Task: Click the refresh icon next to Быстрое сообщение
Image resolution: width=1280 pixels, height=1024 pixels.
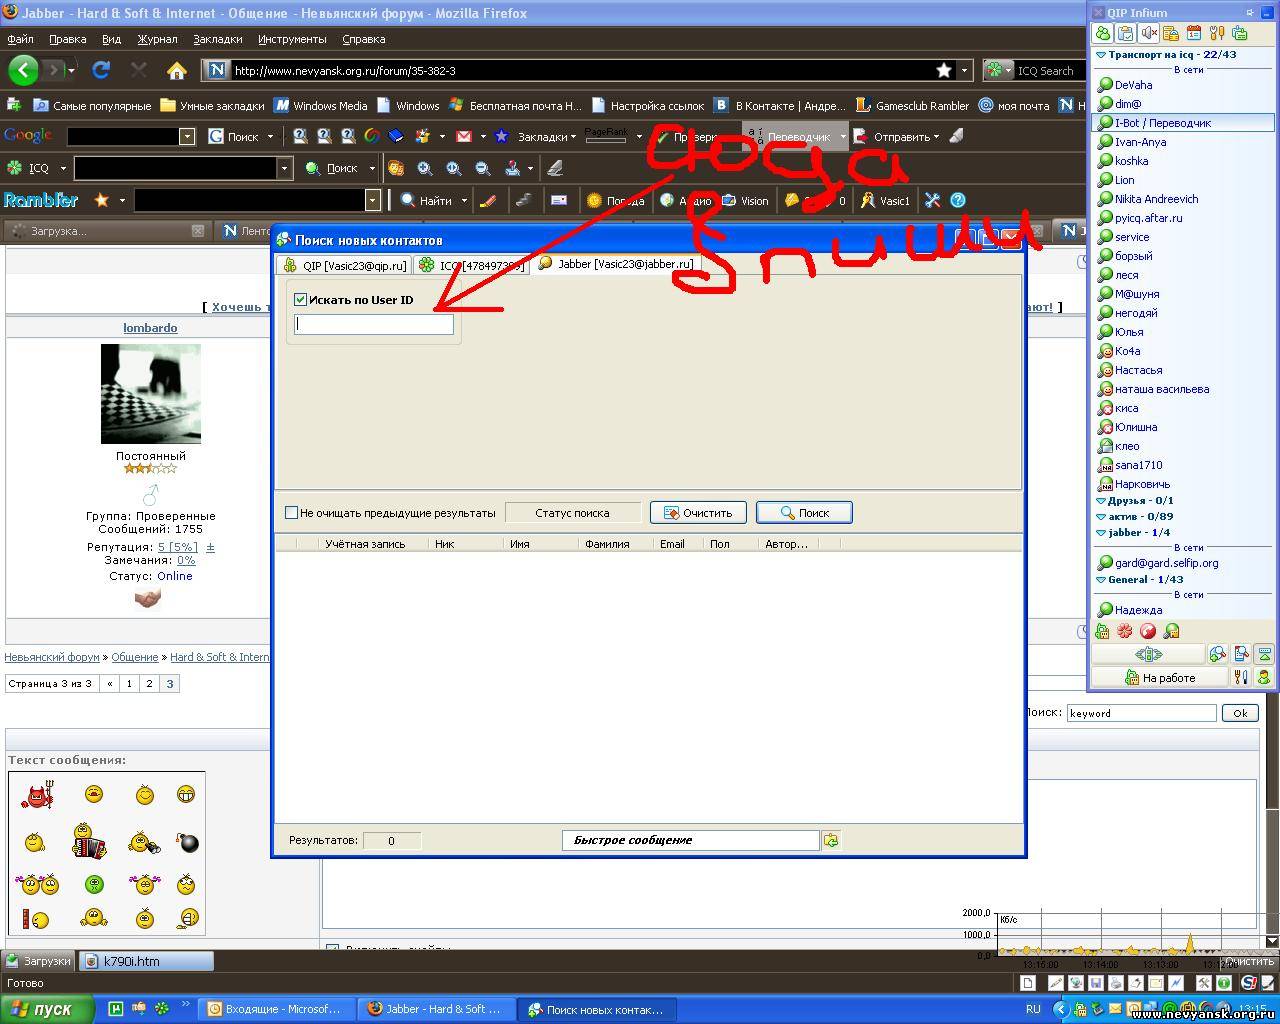Action: (830, 840)
